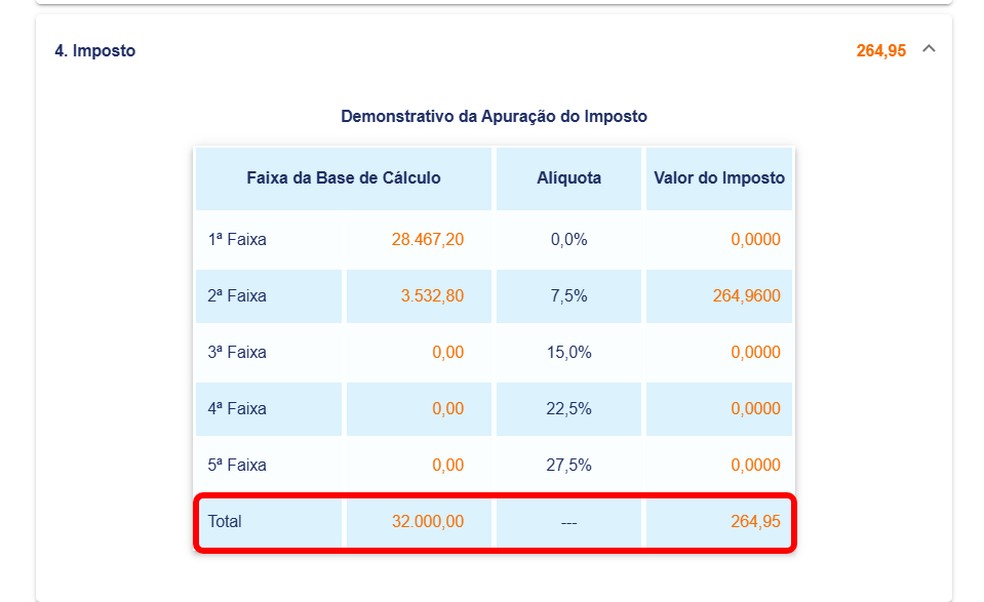Click the orange 264,95 amount in section header
This screenshot has width=984, height=602.
881,51
